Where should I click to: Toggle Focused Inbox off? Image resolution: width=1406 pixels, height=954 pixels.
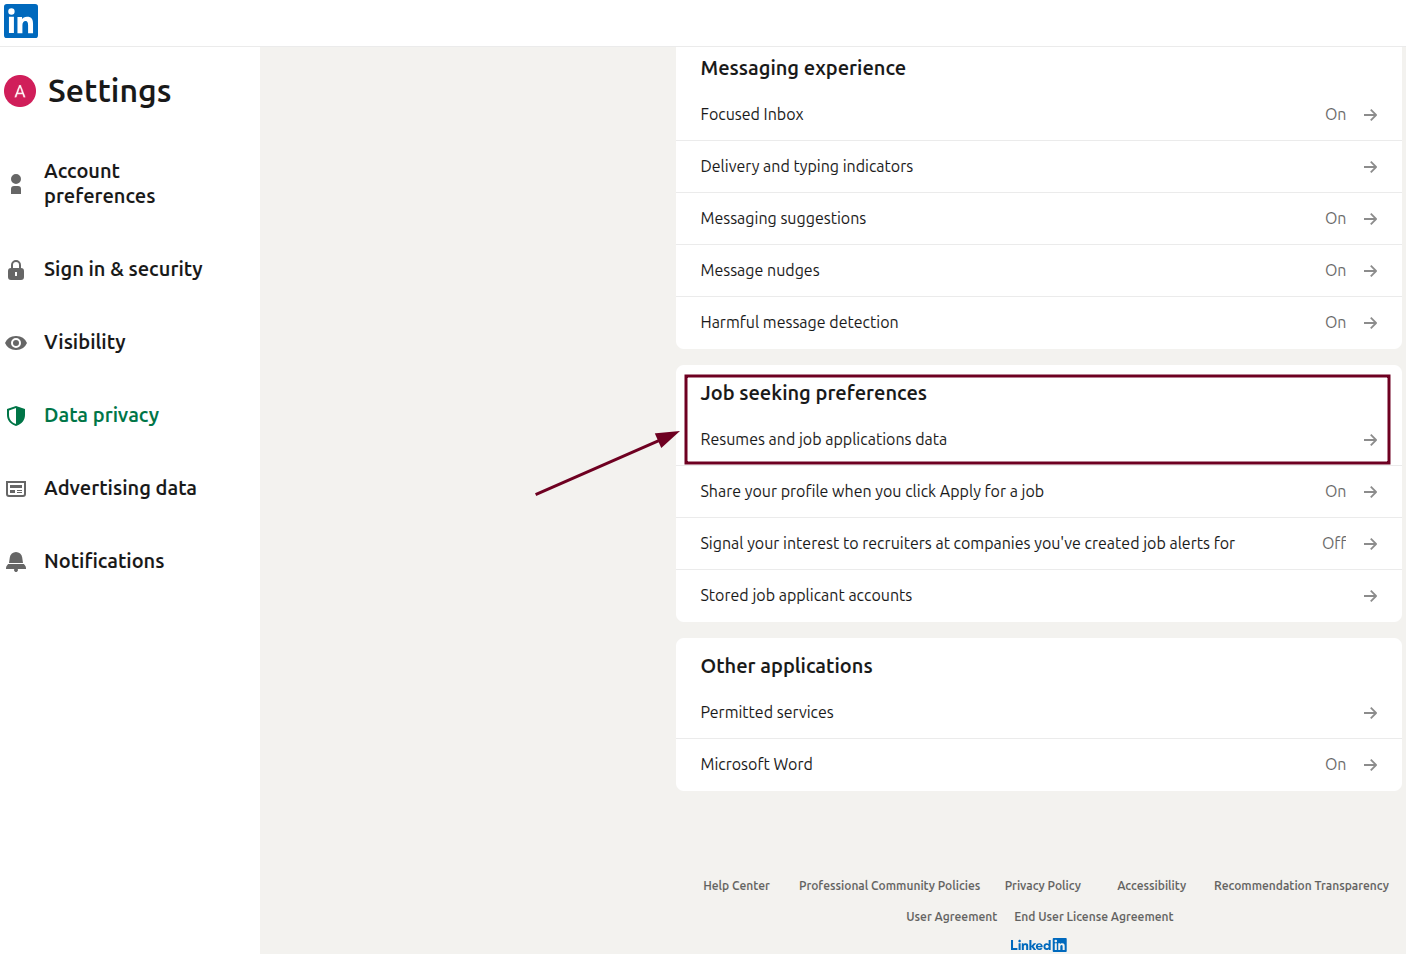tap(1336, 114)
